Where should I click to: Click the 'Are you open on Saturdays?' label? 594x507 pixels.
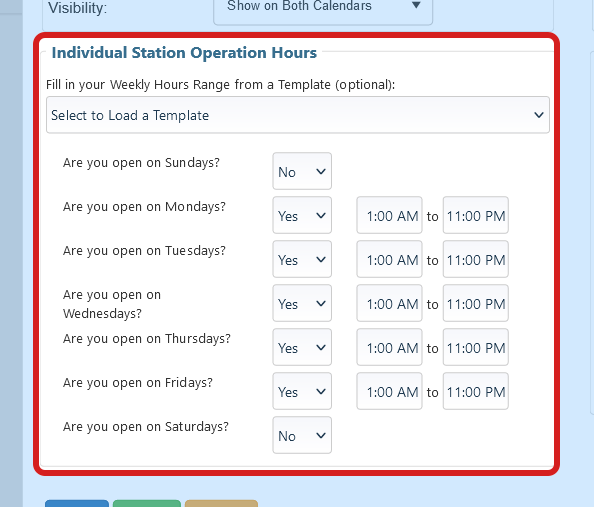click(146, 427)
